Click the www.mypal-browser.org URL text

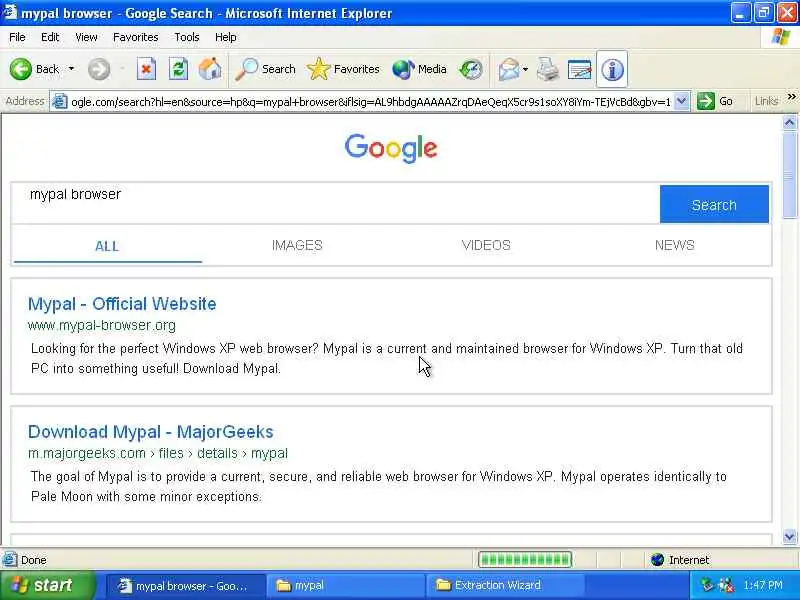102,325
